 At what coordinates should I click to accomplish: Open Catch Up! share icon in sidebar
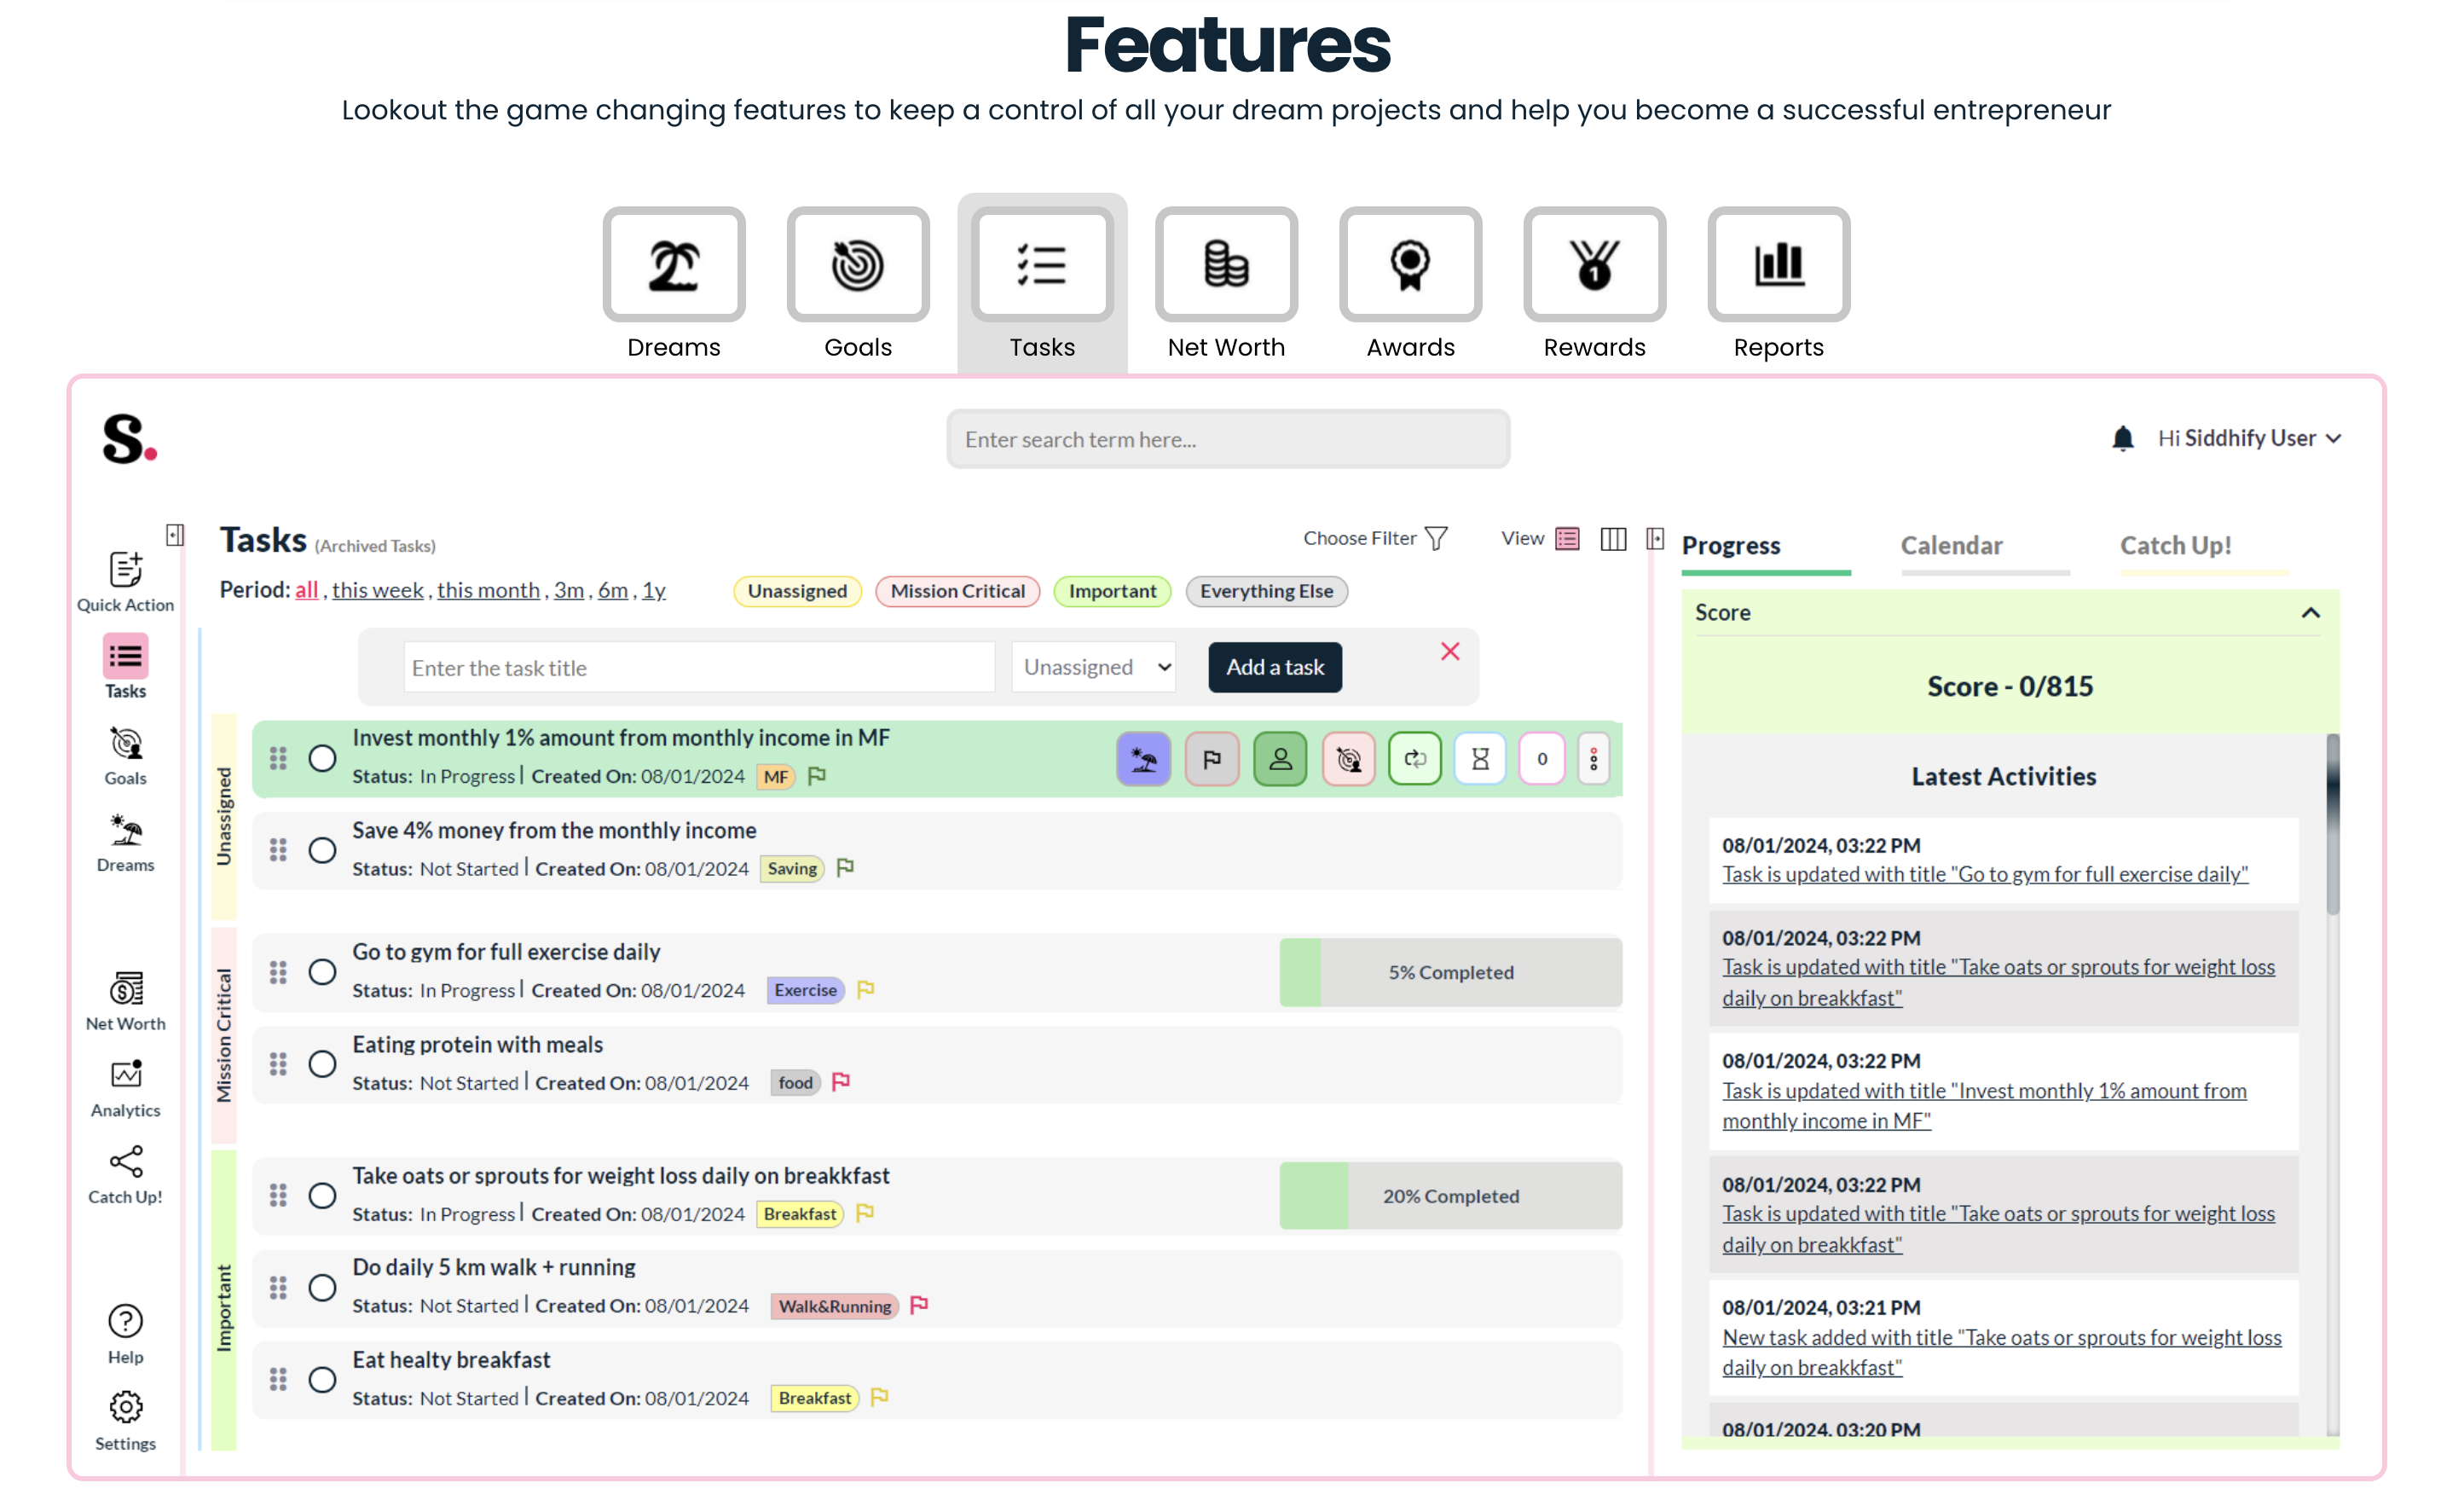[x=125, y=1172]
